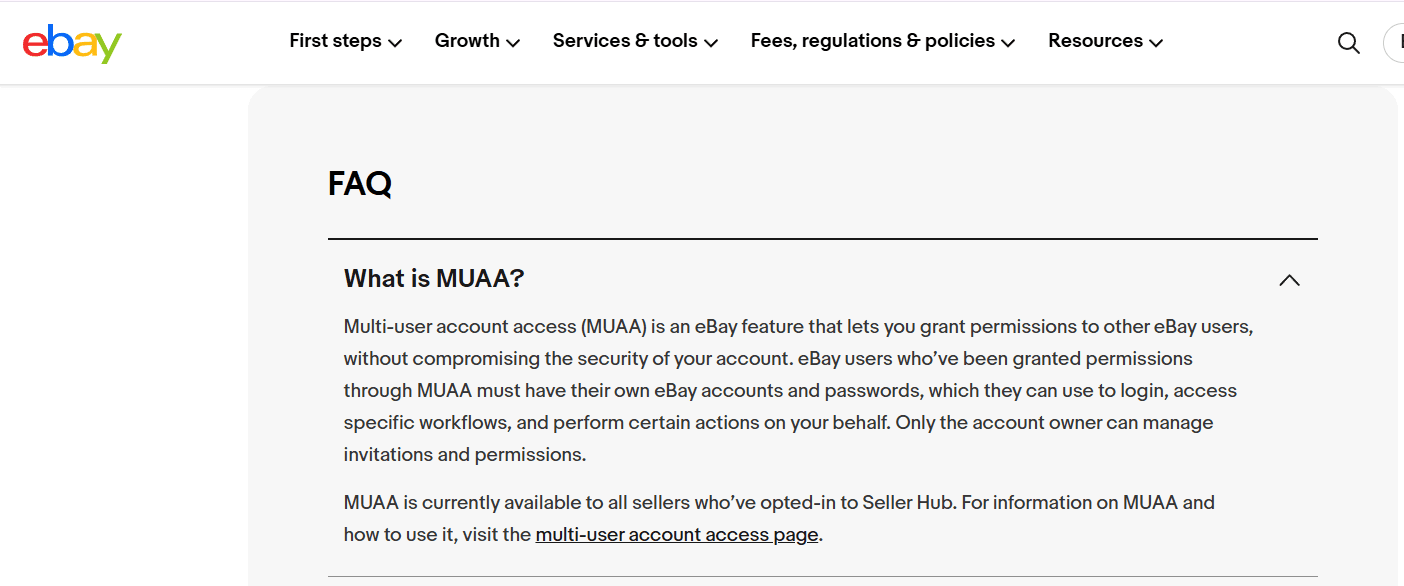Click the chevron beside Resources
The width and height of the screenshot is (1404, 586).
1156,43
